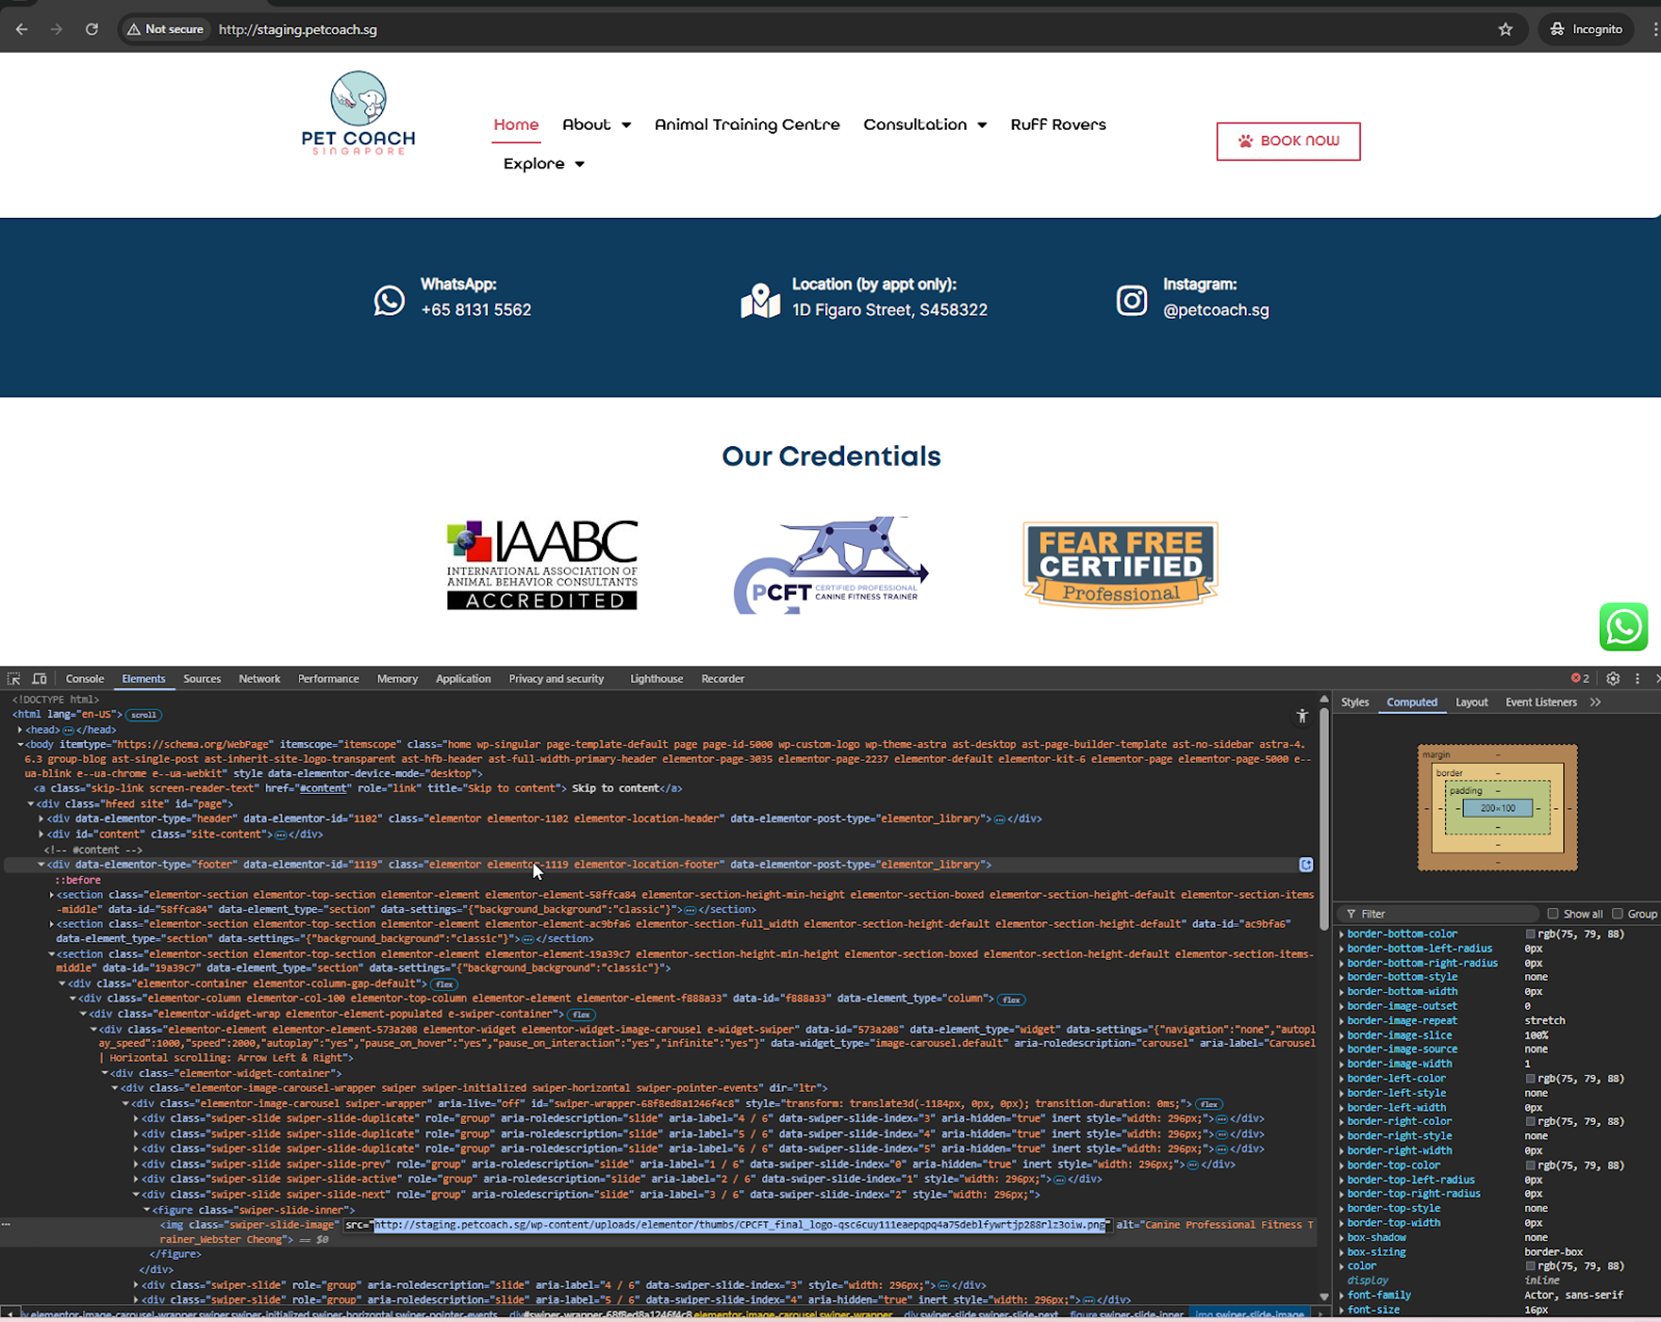
Task: Open the Event Listeners sidebar tab
Action: pyautogui.click(x=1541, y=702)
